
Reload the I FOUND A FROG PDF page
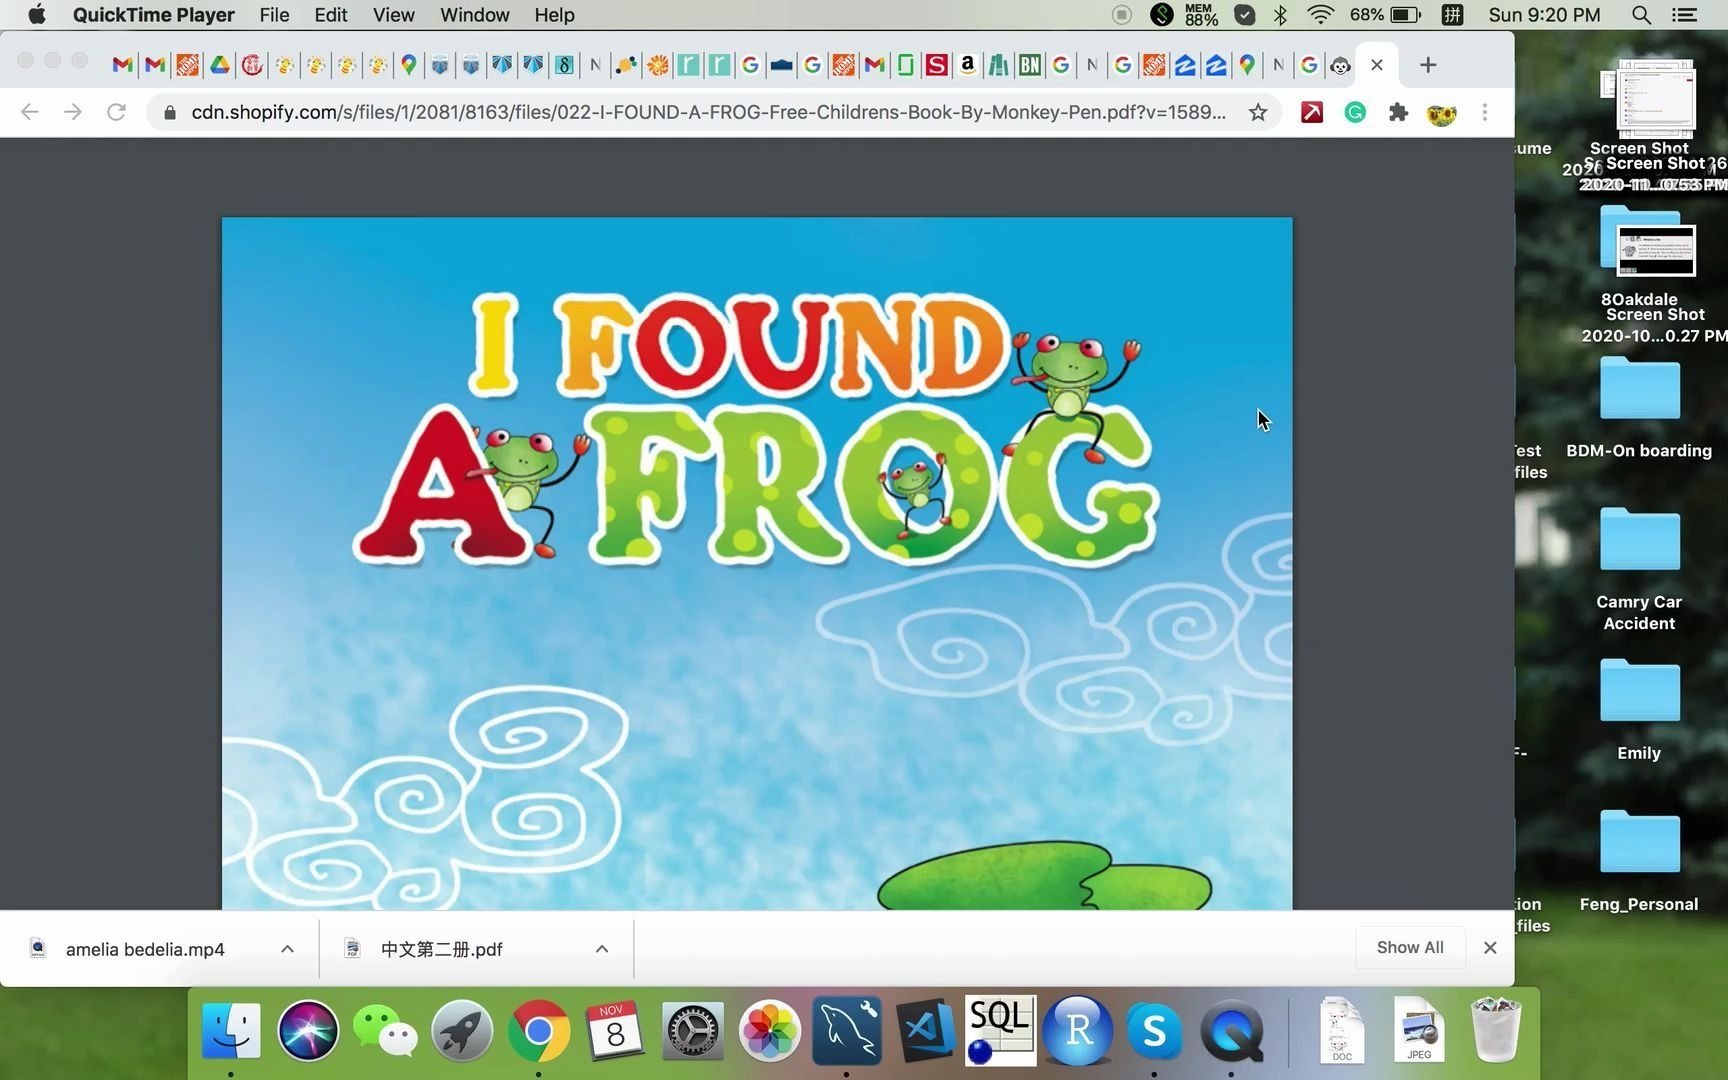[116, 112]
